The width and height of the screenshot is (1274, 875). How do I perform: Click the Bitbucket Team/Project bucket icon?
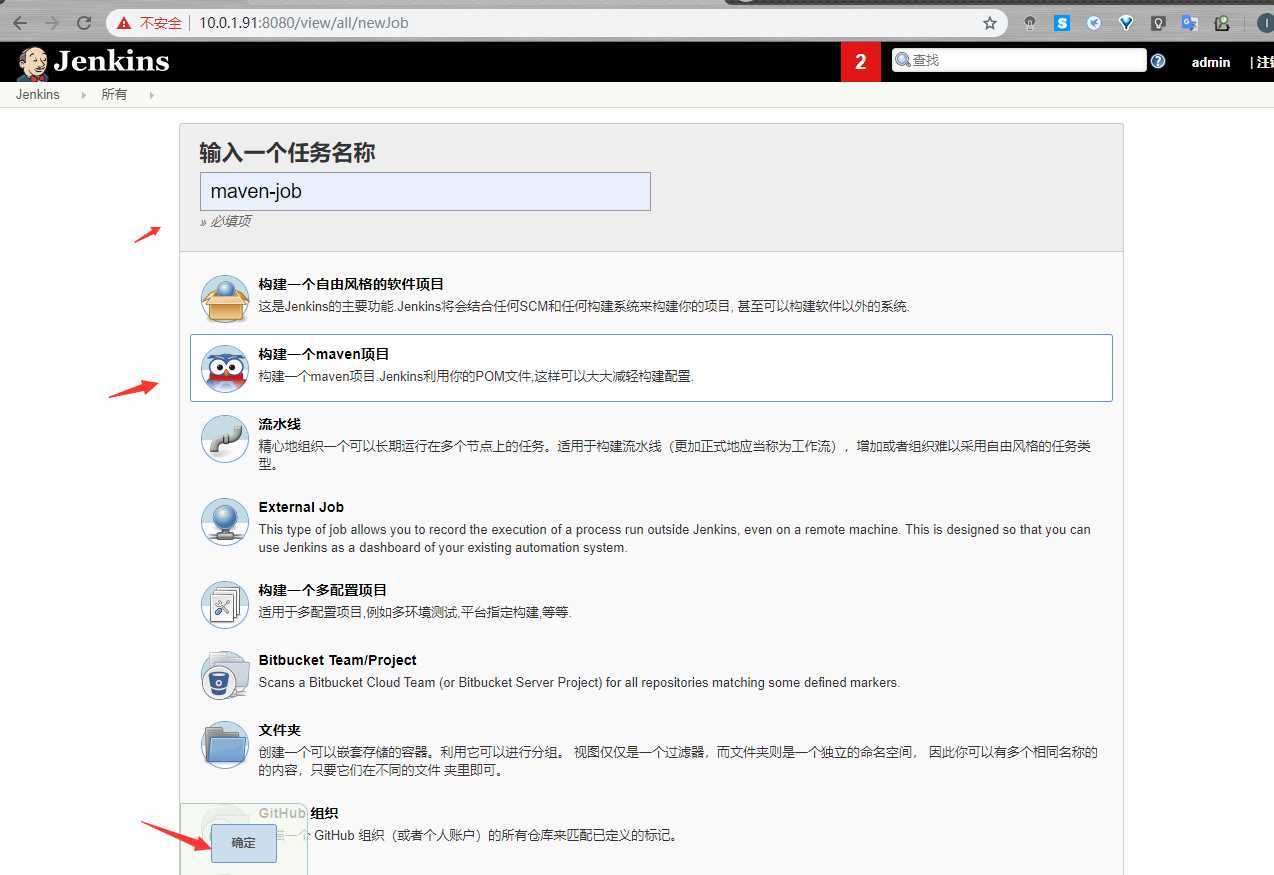(x=224, y=674)
